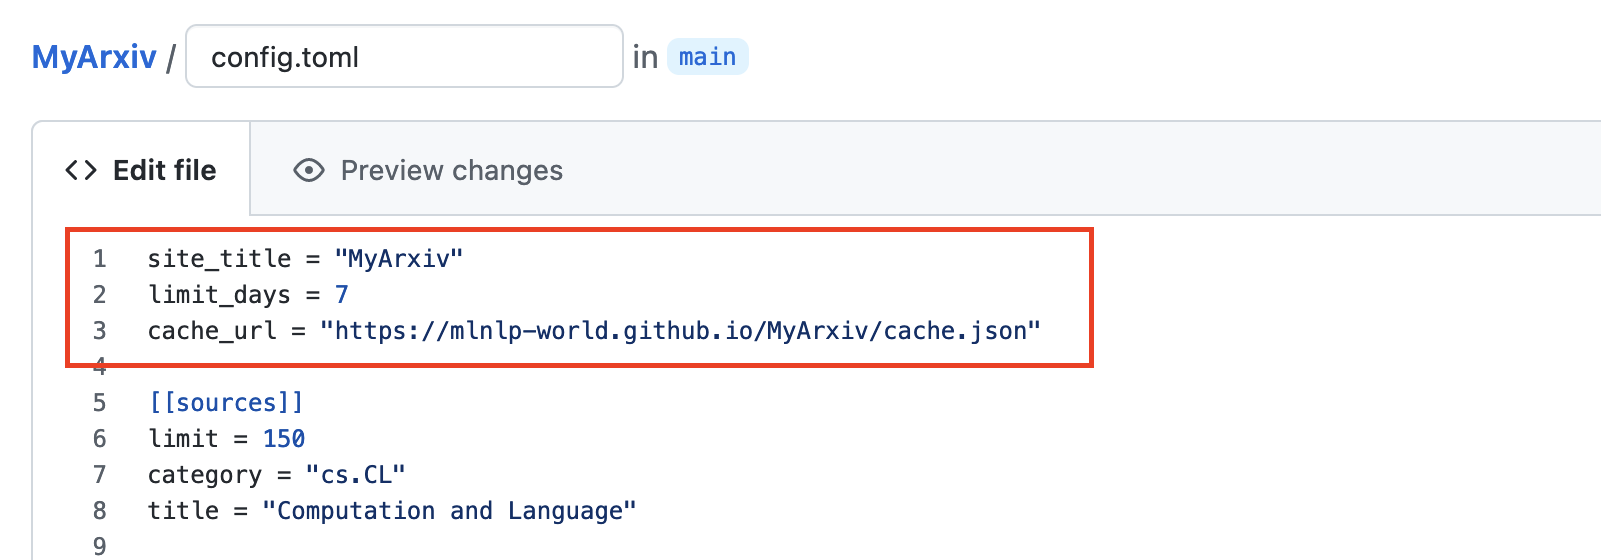Image resolution: width=1601 pixels, height=560 pixels.
Task: Open the MyArxiv repository link
Action: [94, 57]
